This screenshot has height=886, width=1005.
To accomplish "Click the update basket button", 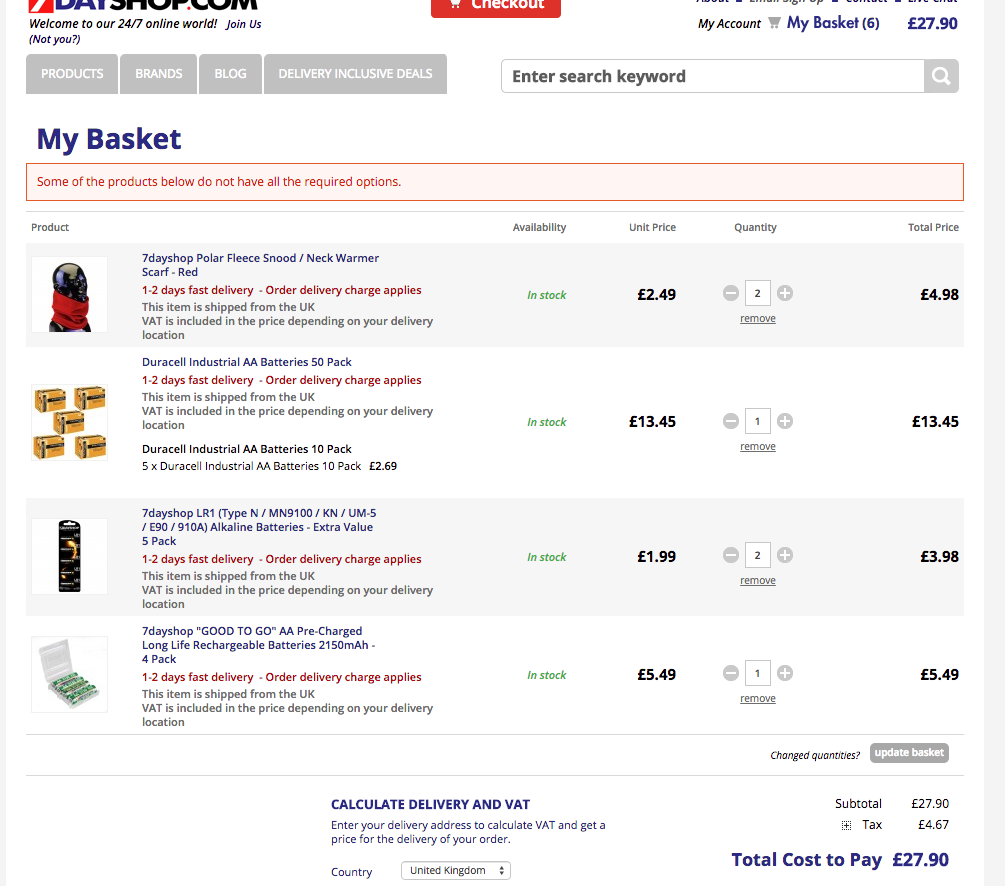I will pos(909,753).
